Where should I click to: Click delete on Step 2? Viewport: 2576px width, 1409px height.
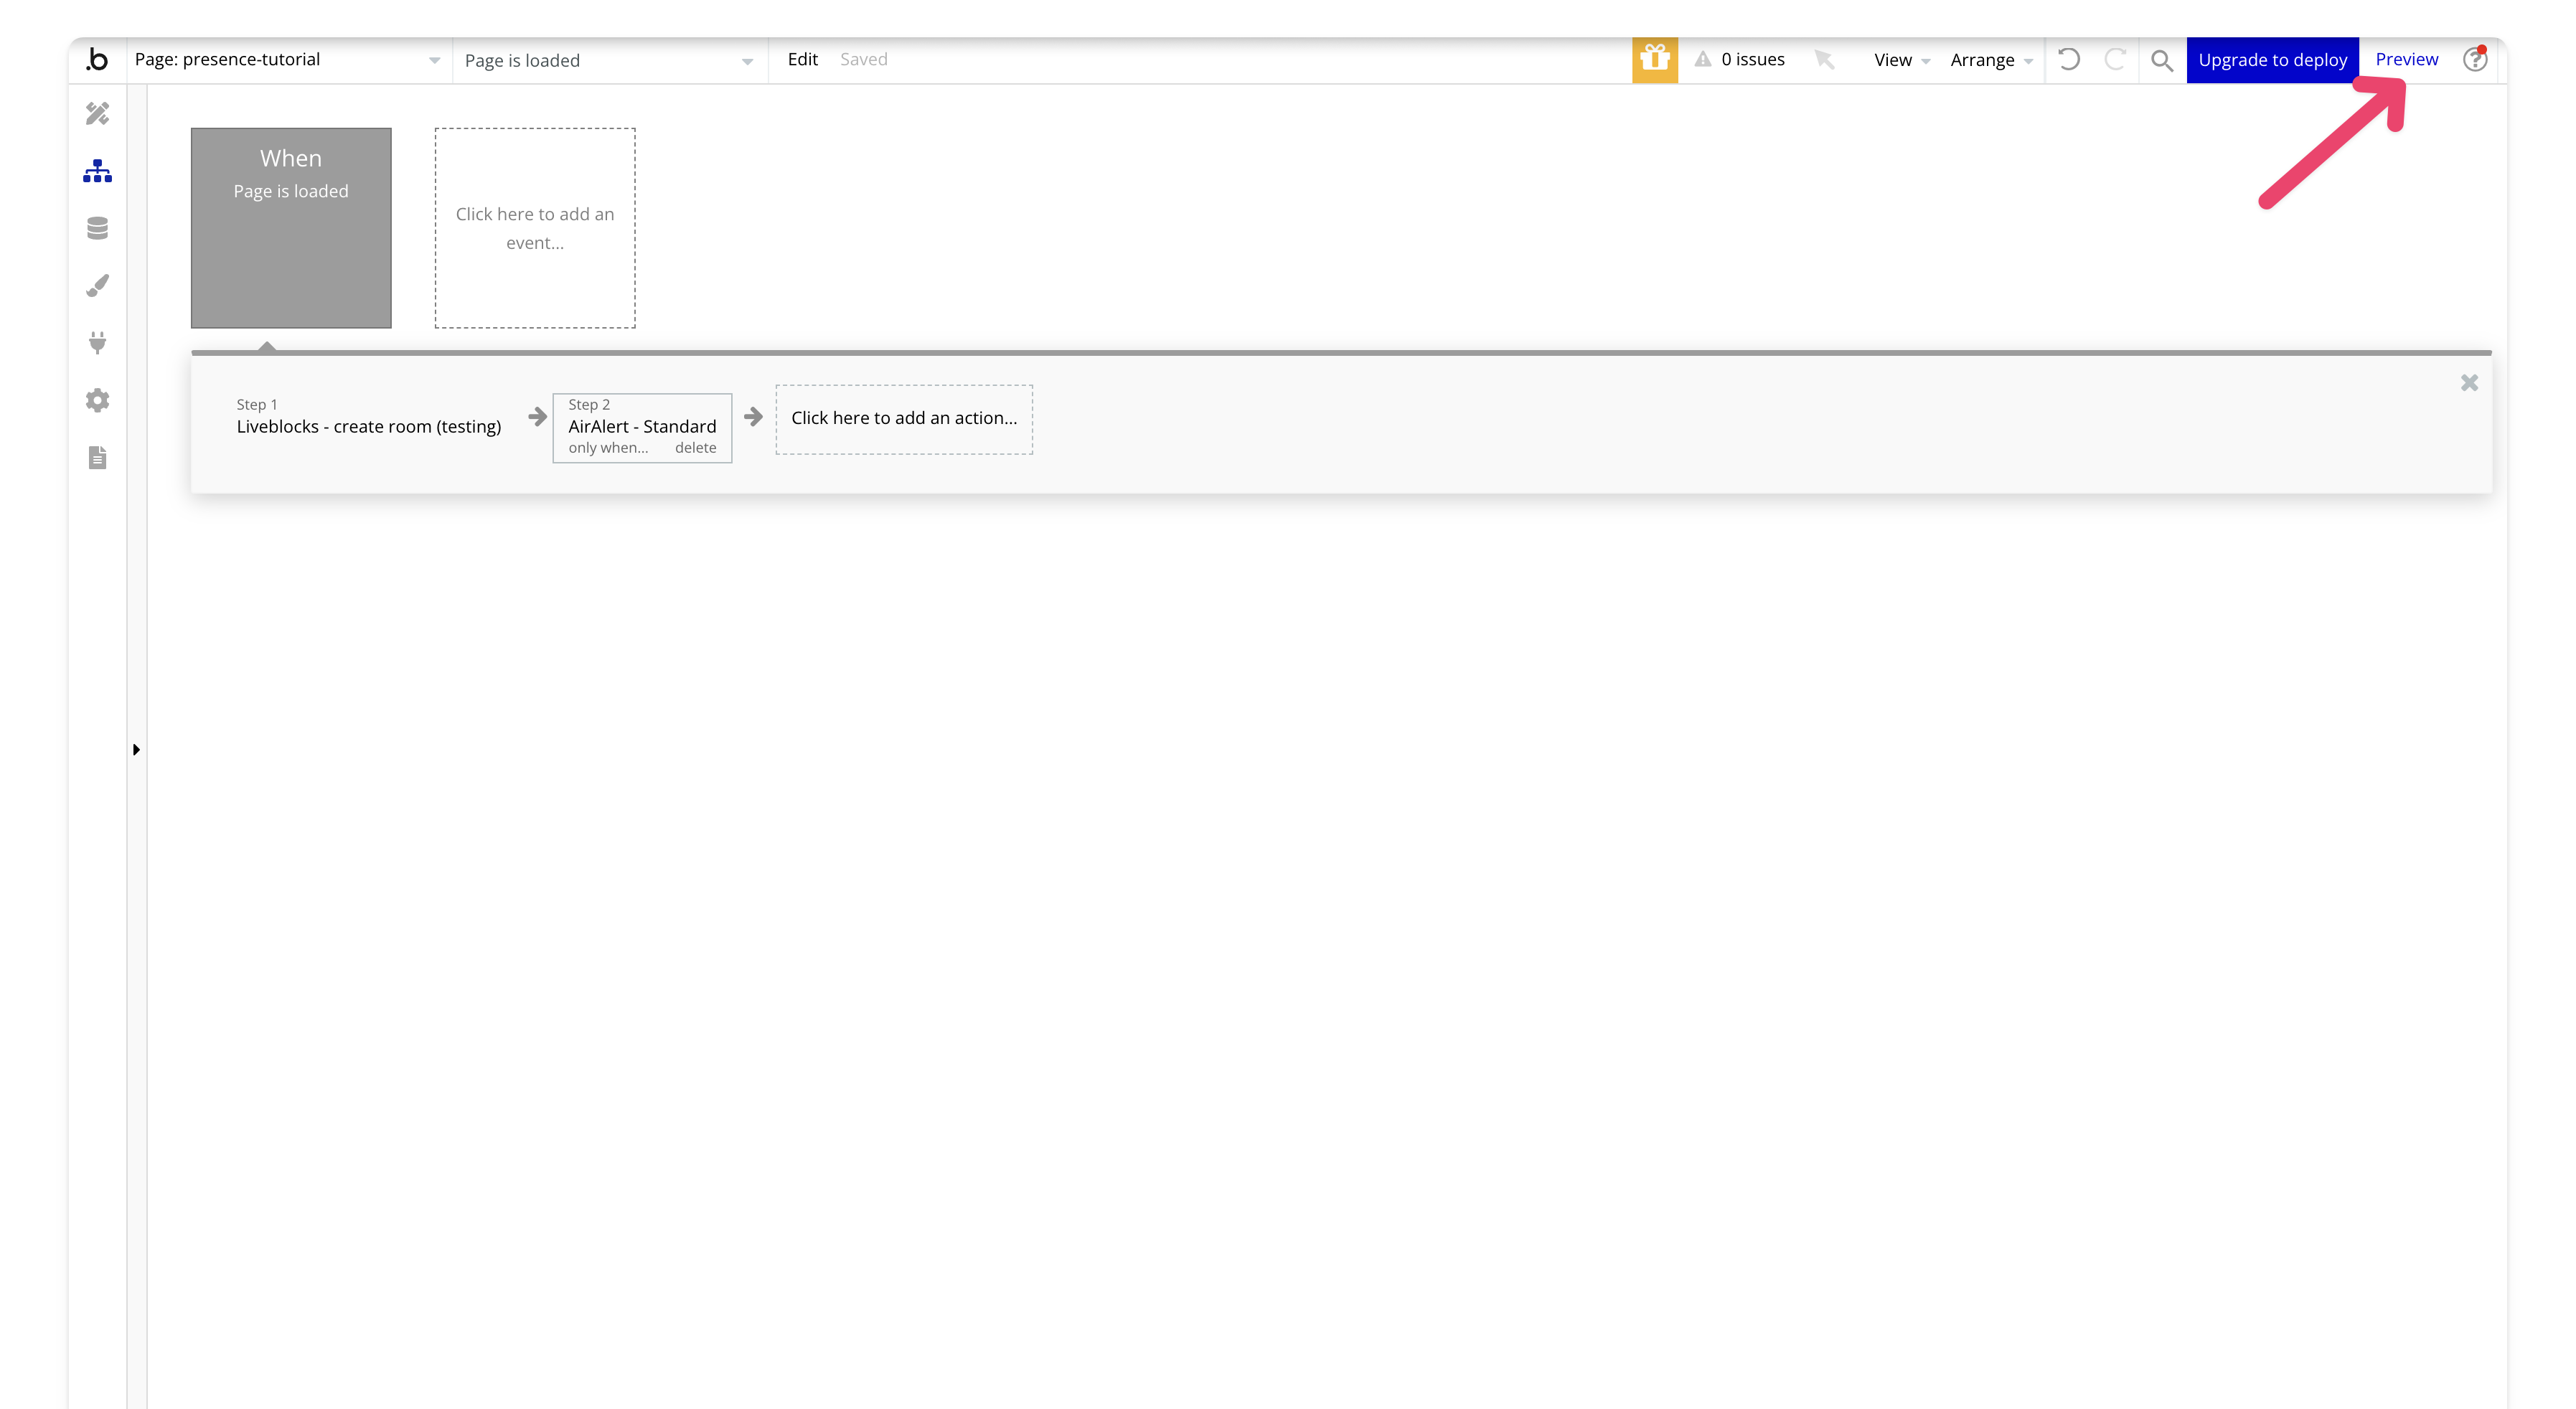[695, 448]
